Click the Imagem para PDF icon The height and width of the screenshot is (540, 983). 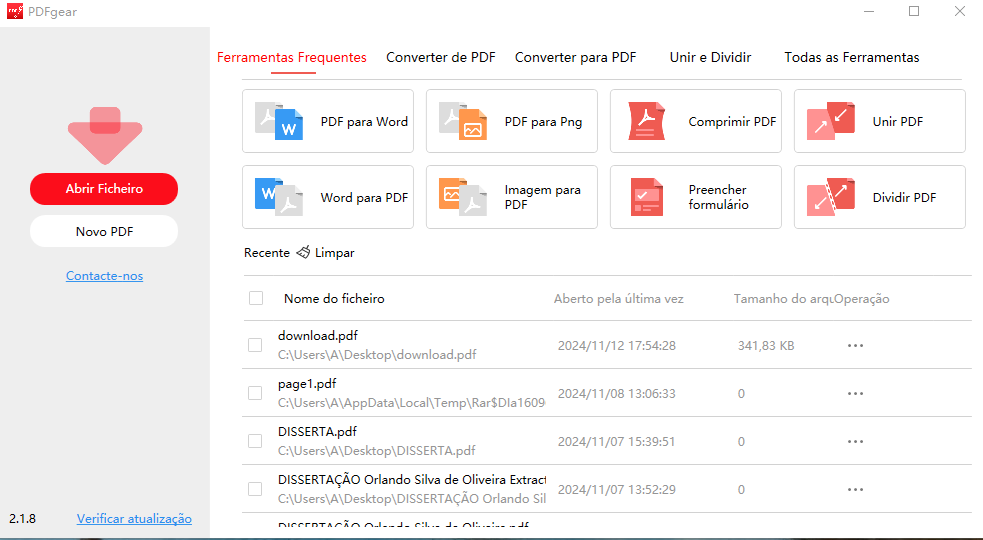463,197
